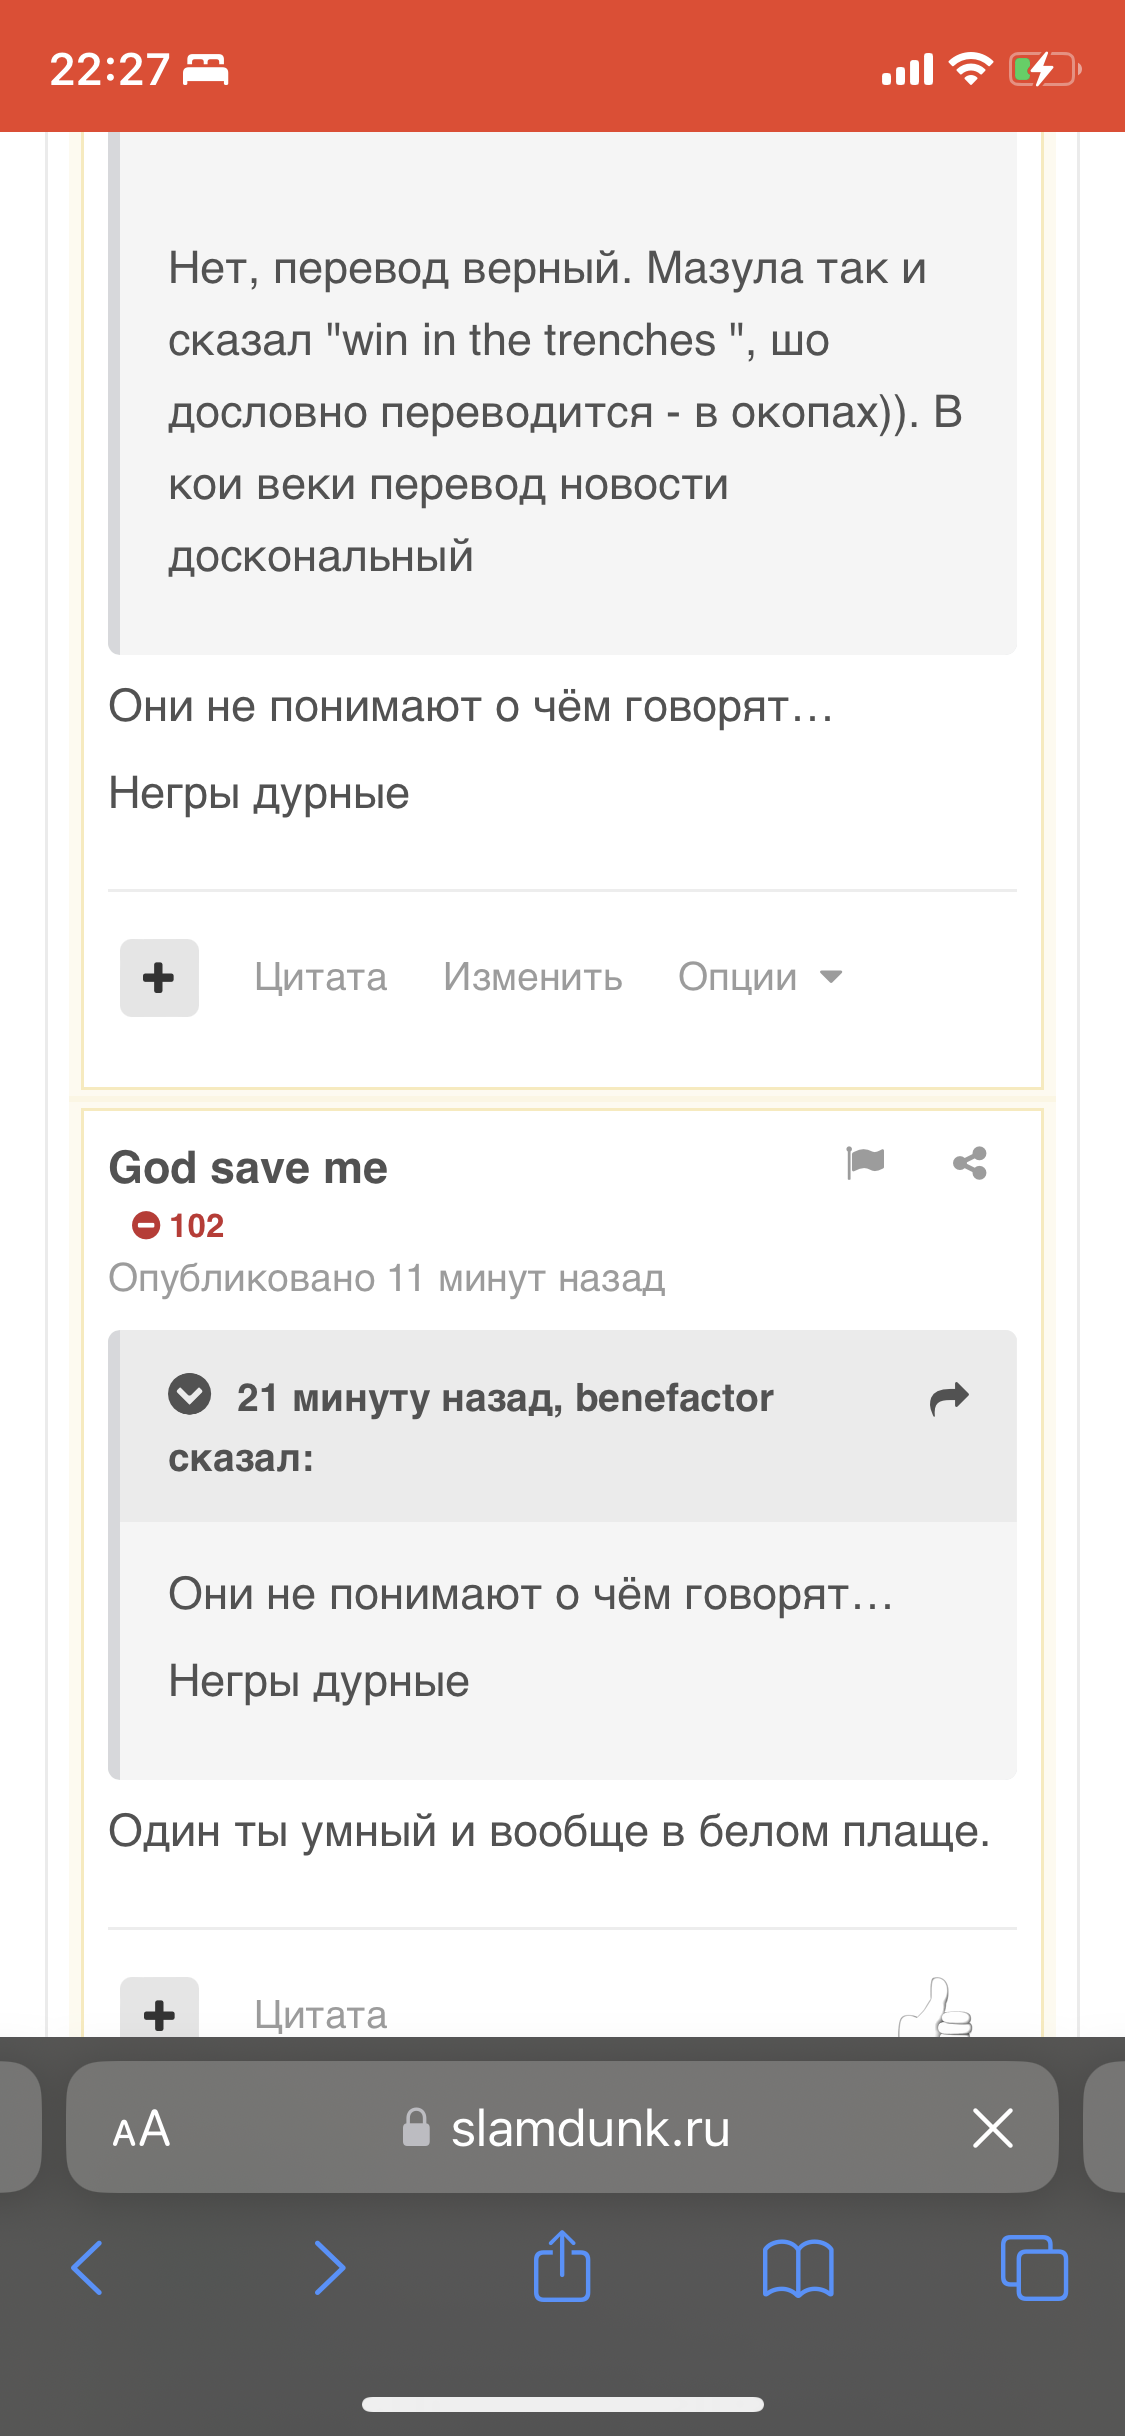The height and width of the screenshot is (2436, 1125).
Task: Tap the thumbs-up like icon
Action: click(936, 2007)
